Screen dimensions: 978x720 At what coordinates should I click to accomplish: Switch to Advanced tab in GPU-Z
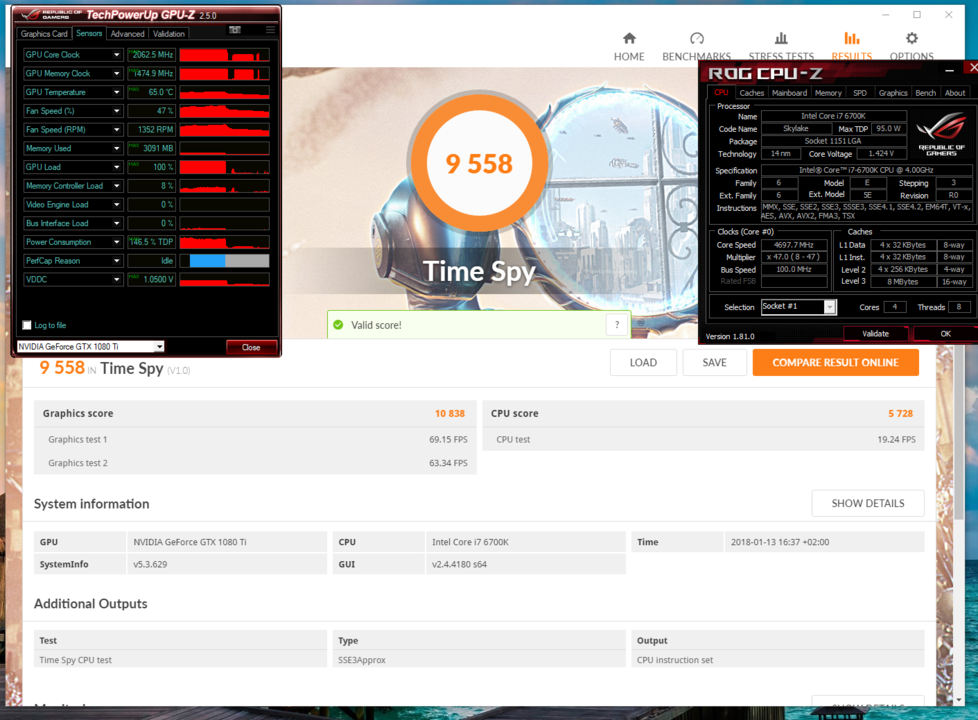tap(127, 34)
